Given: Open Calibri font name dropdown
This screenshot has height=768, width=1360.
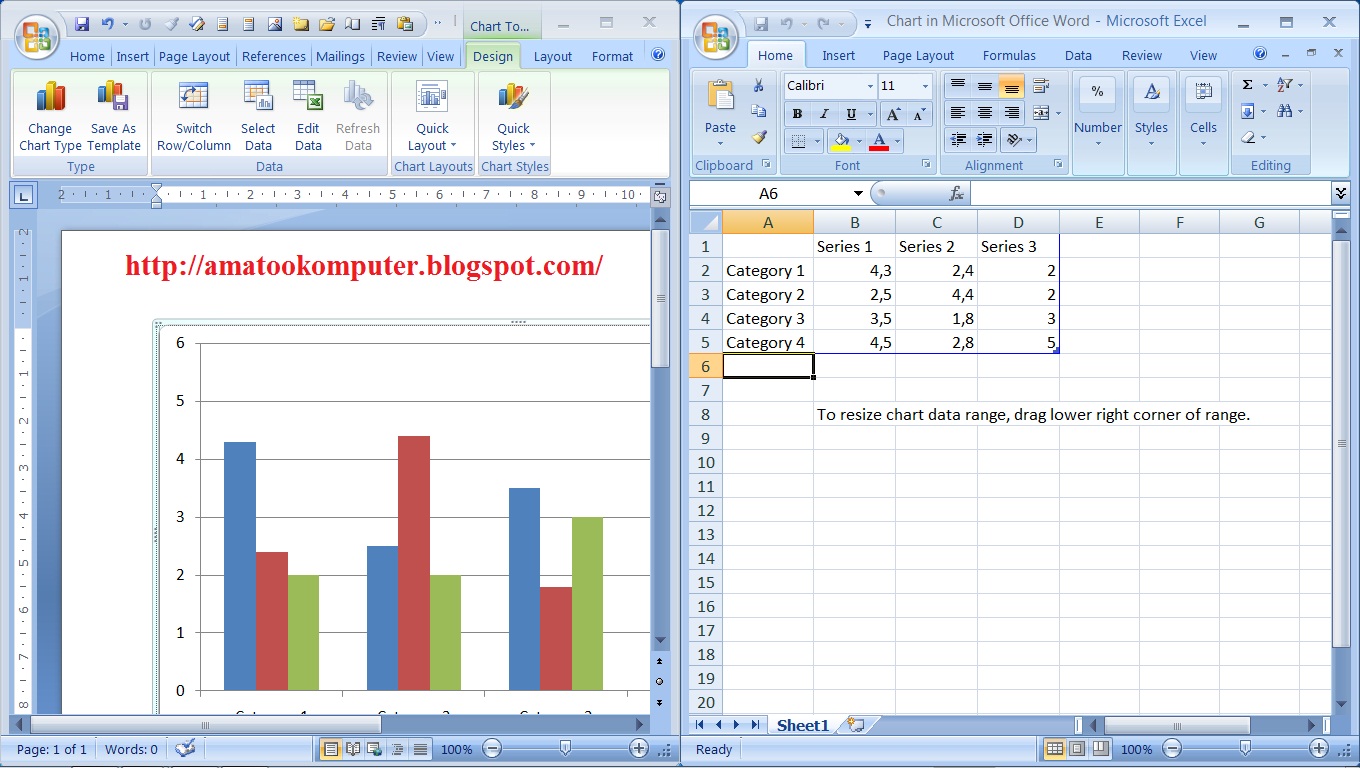Looking at the screenshot, I should 869,86.
